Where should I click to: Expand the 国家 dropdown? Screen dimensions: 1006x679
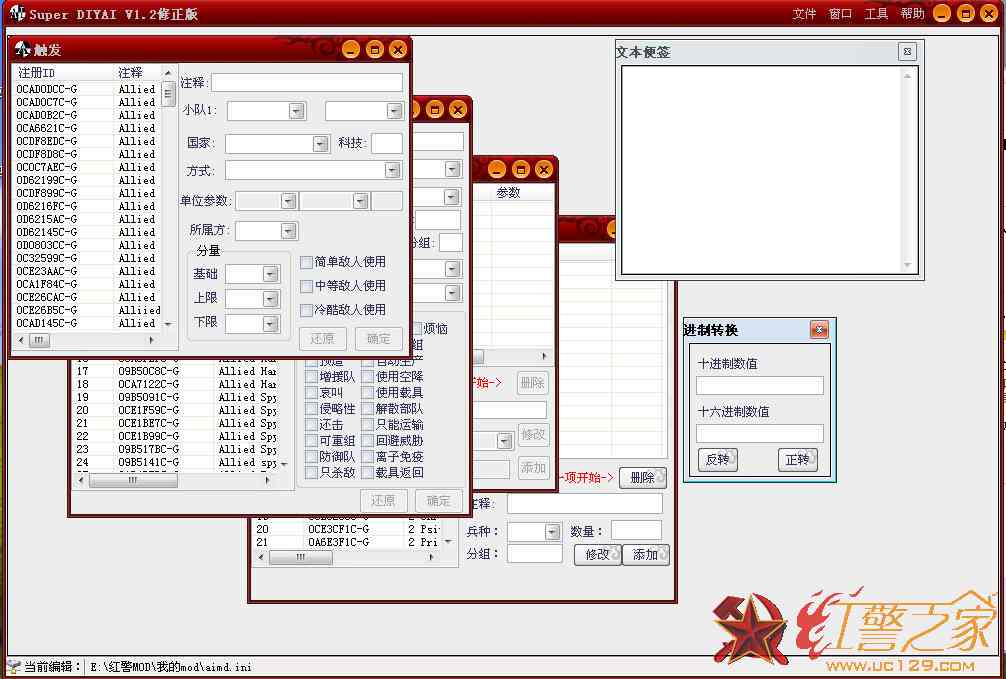click(x=321, y=144)
